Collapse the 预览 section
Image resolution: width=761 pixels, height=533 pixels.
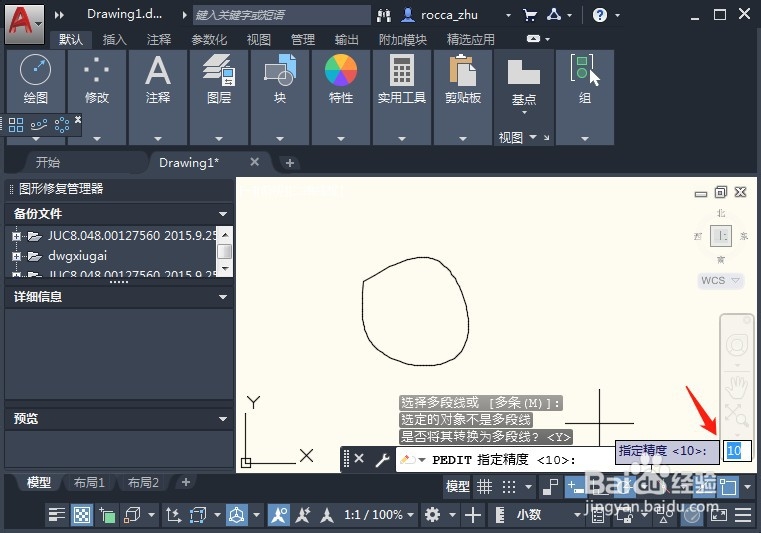pyautogui.click(x=223, y=418)
